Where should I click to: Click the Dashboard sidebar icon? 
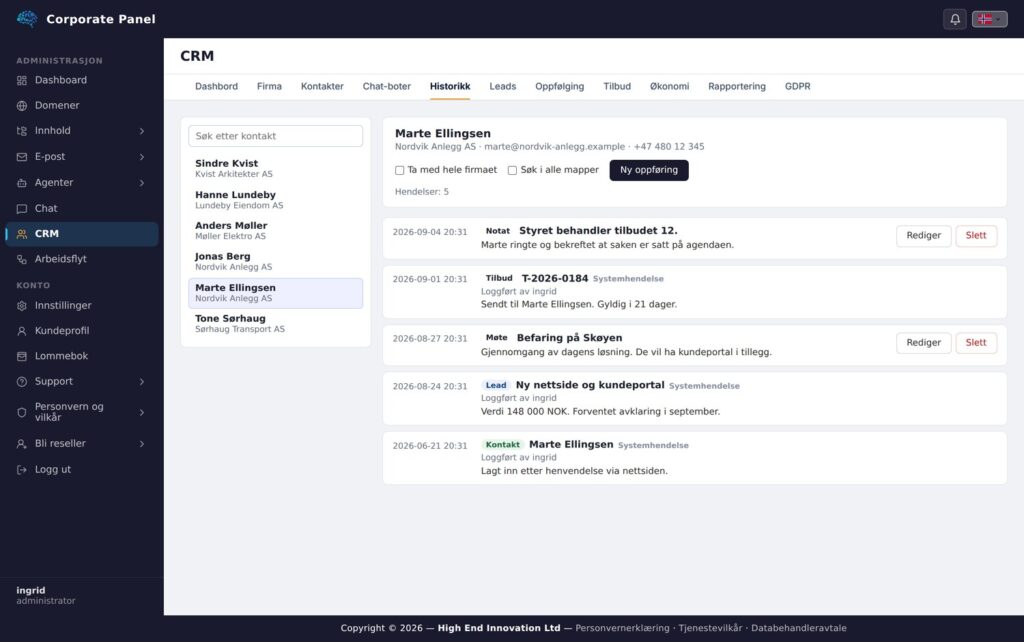(22, 80)
